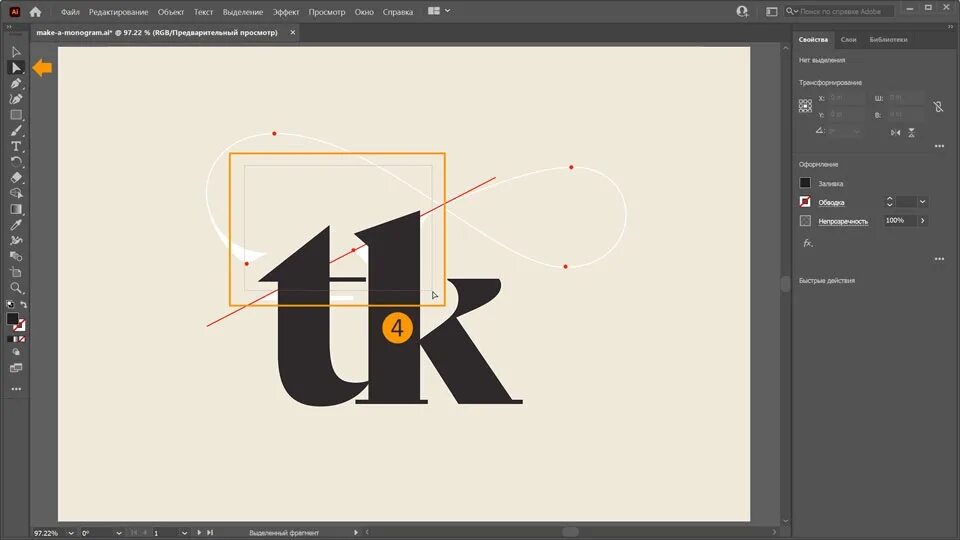Toggle constrain width and height proportions

click(x=938, y=107)
